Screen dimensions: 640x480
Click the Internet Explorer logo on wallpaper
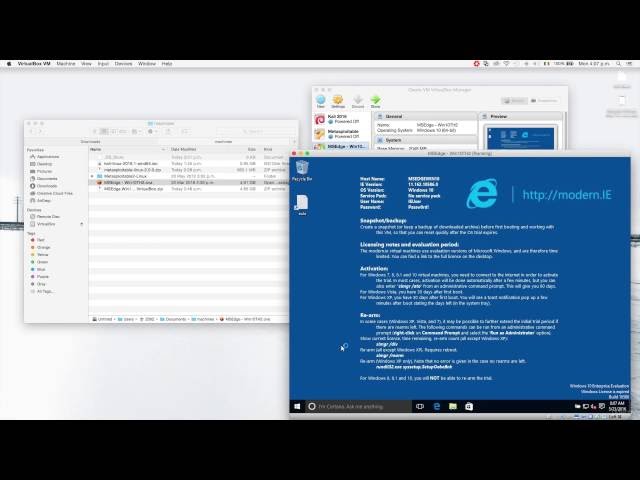pos(482,194)
